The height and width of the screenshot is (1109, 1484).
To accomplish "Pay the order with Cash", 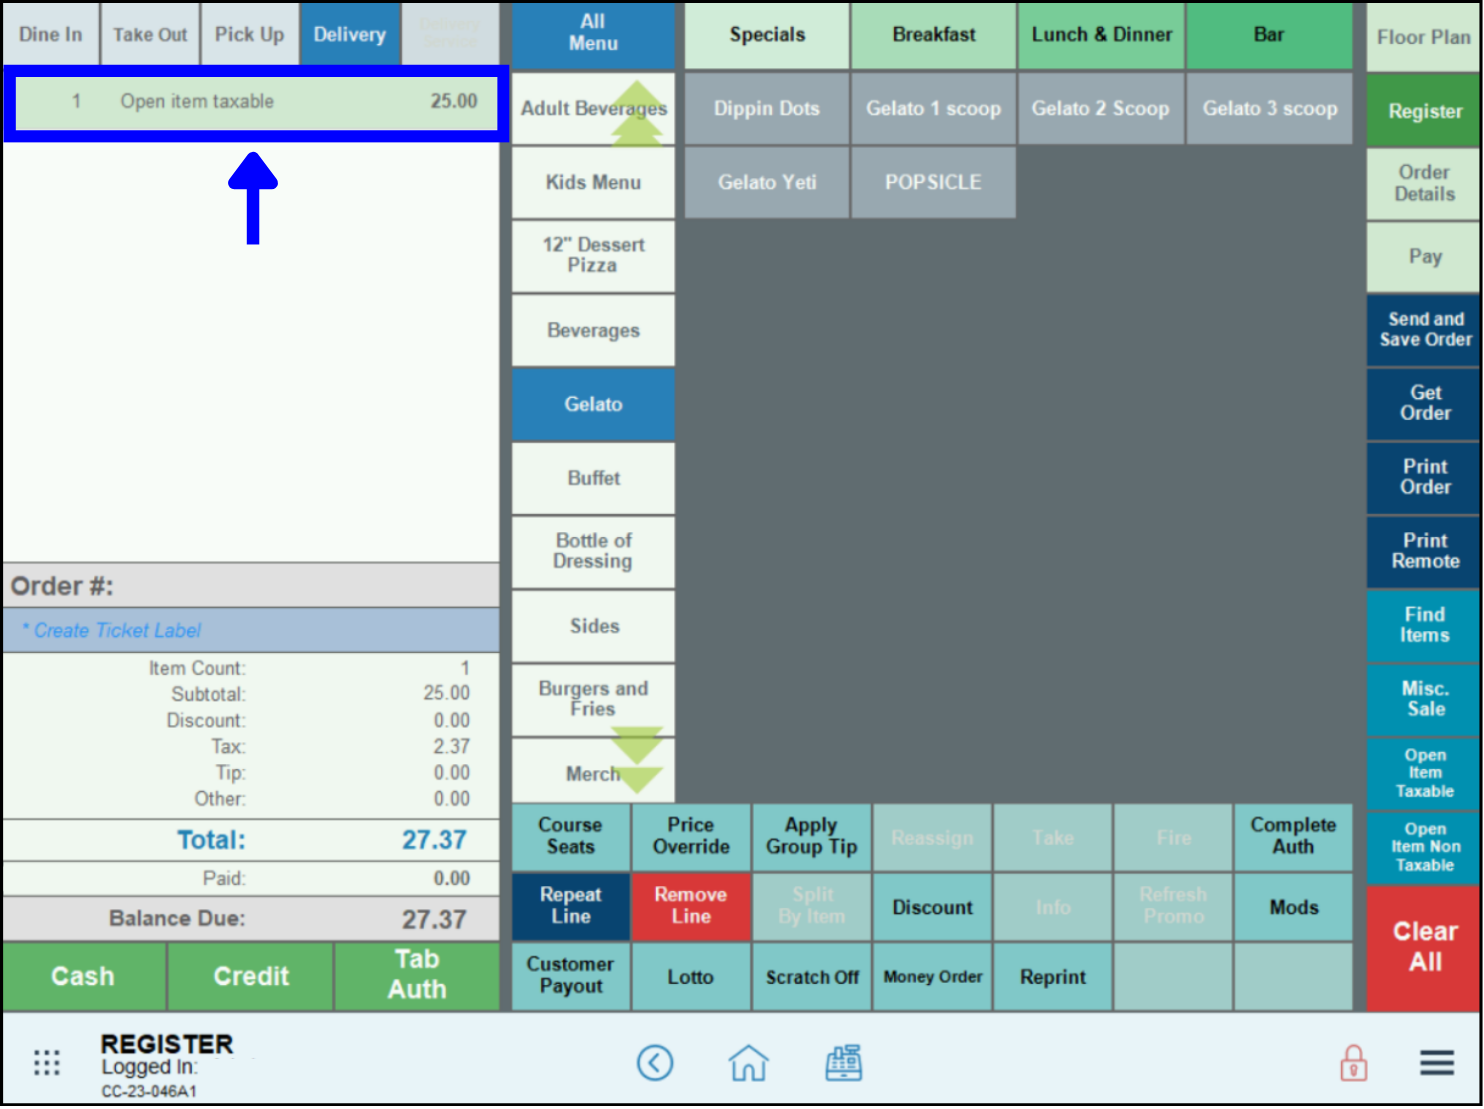I will click(84, 976).
